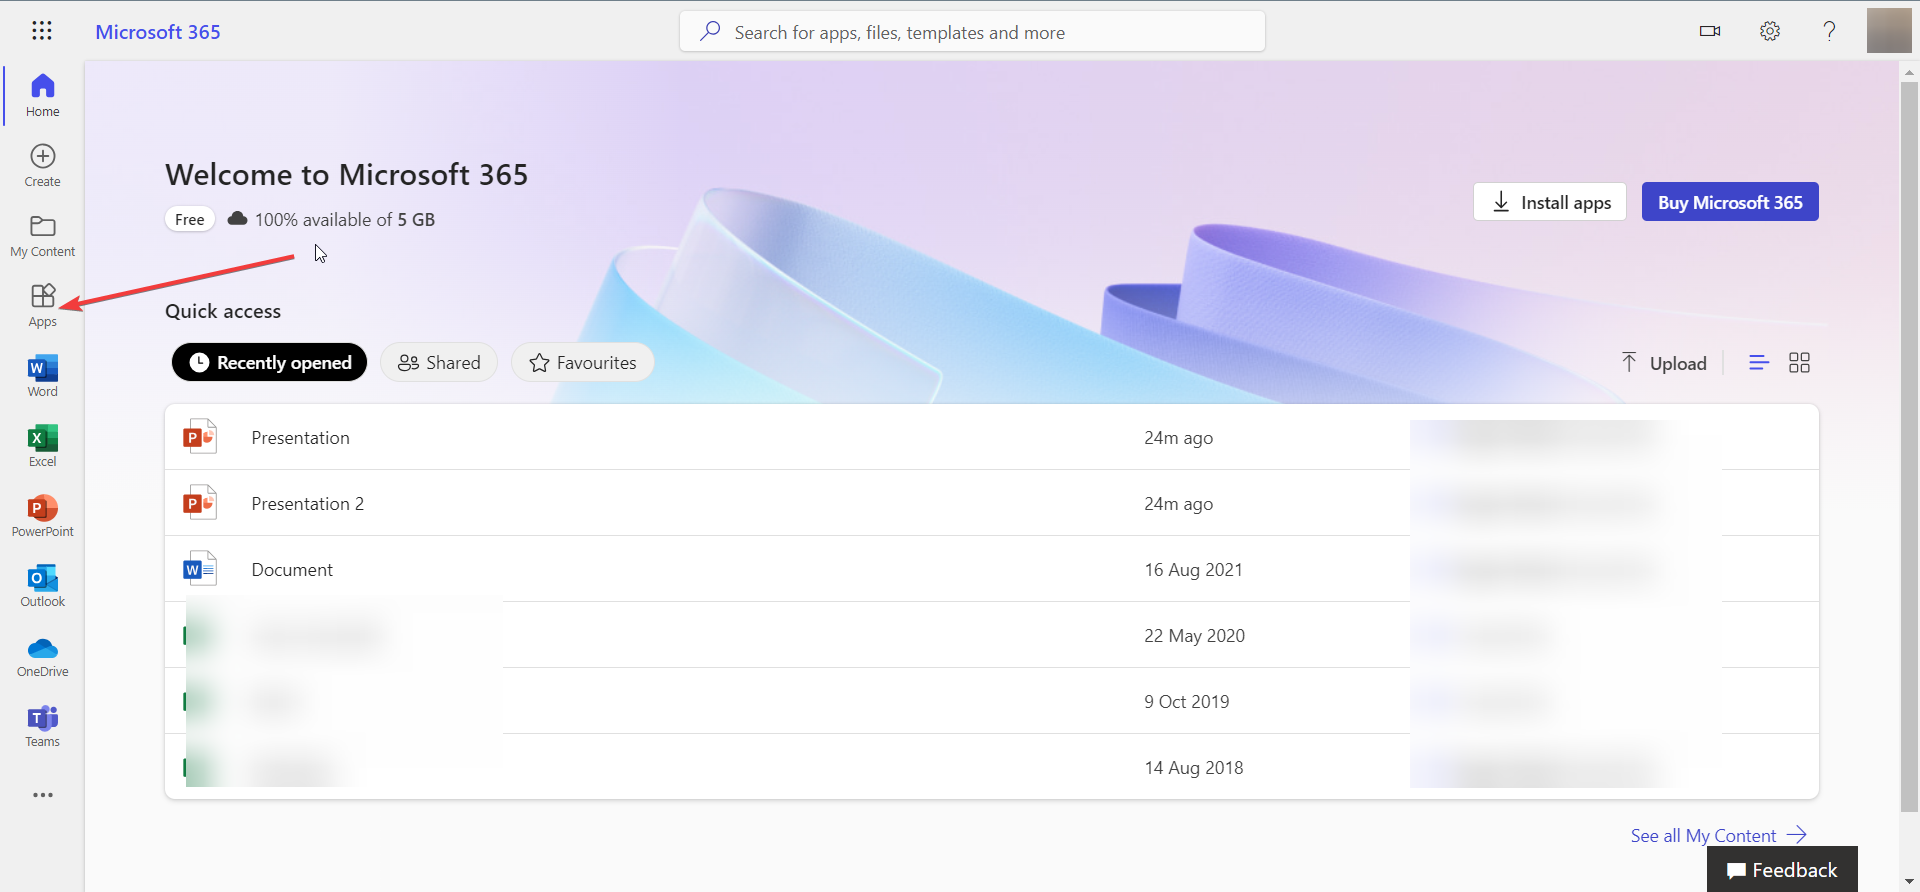Image resolution: width=1920 pixels, height=892 pixels.
Task: Launch Excel from the sidebar
Action: pos(43,445)
